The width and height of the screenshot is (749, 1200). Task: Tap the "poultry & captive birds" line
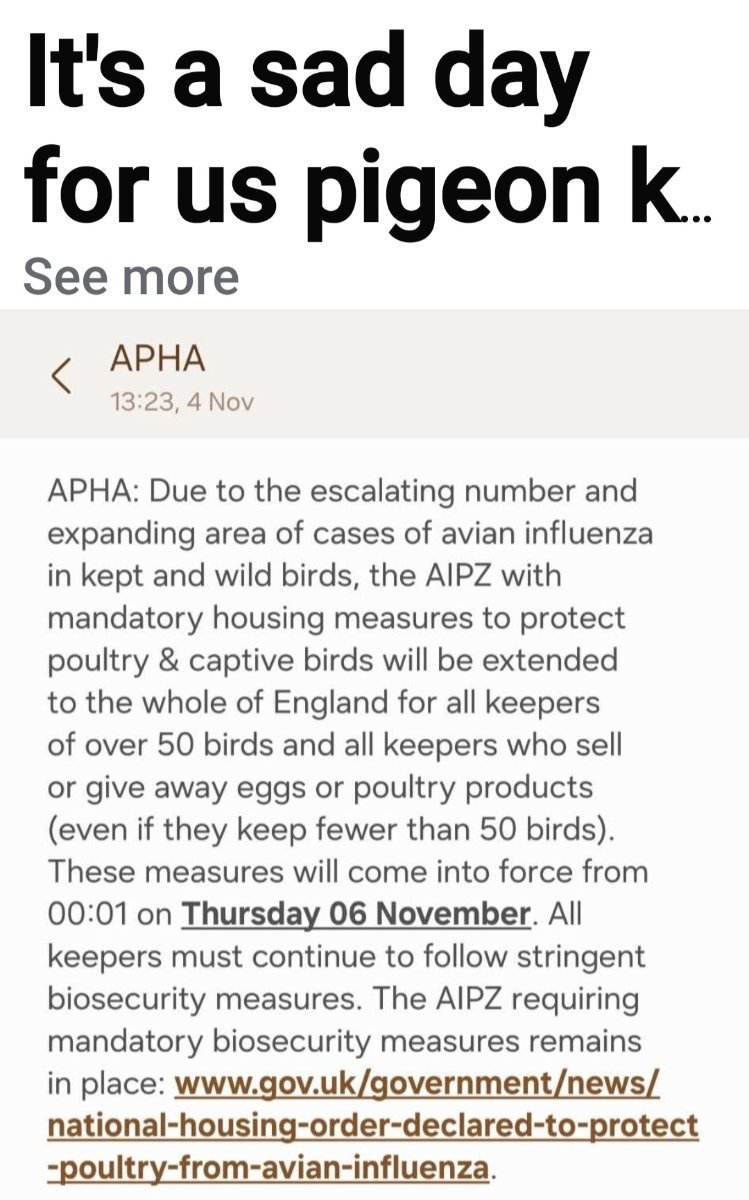point(332,660)
